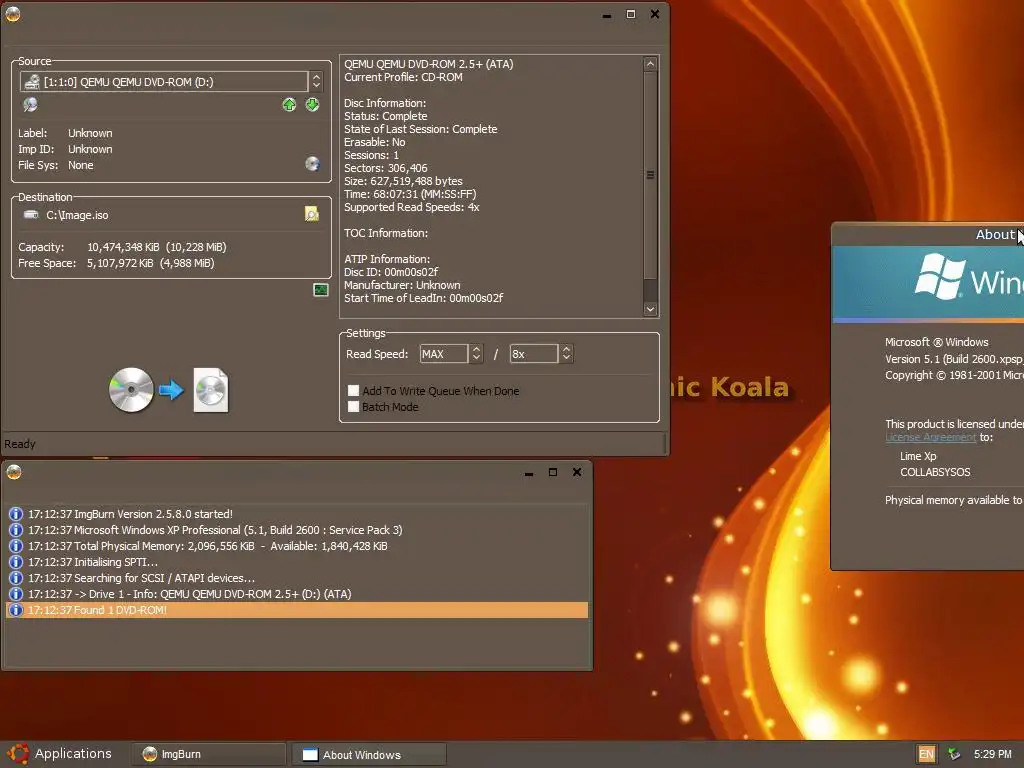This screenshot has height=768, width=1024.
Task: Click the info icon on Found 1 DVD-ROM row
Action: pyautogui.click(x=16, y=610)
